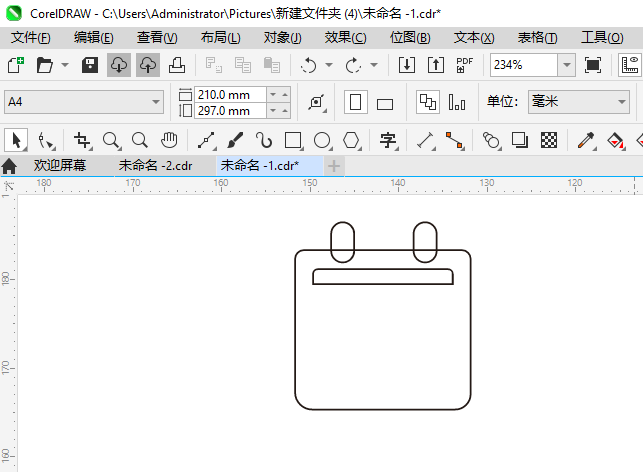This screenshot has height=472, width=643.
Task: Click the Redo arrow icon
Action: (x=353, y=65)
